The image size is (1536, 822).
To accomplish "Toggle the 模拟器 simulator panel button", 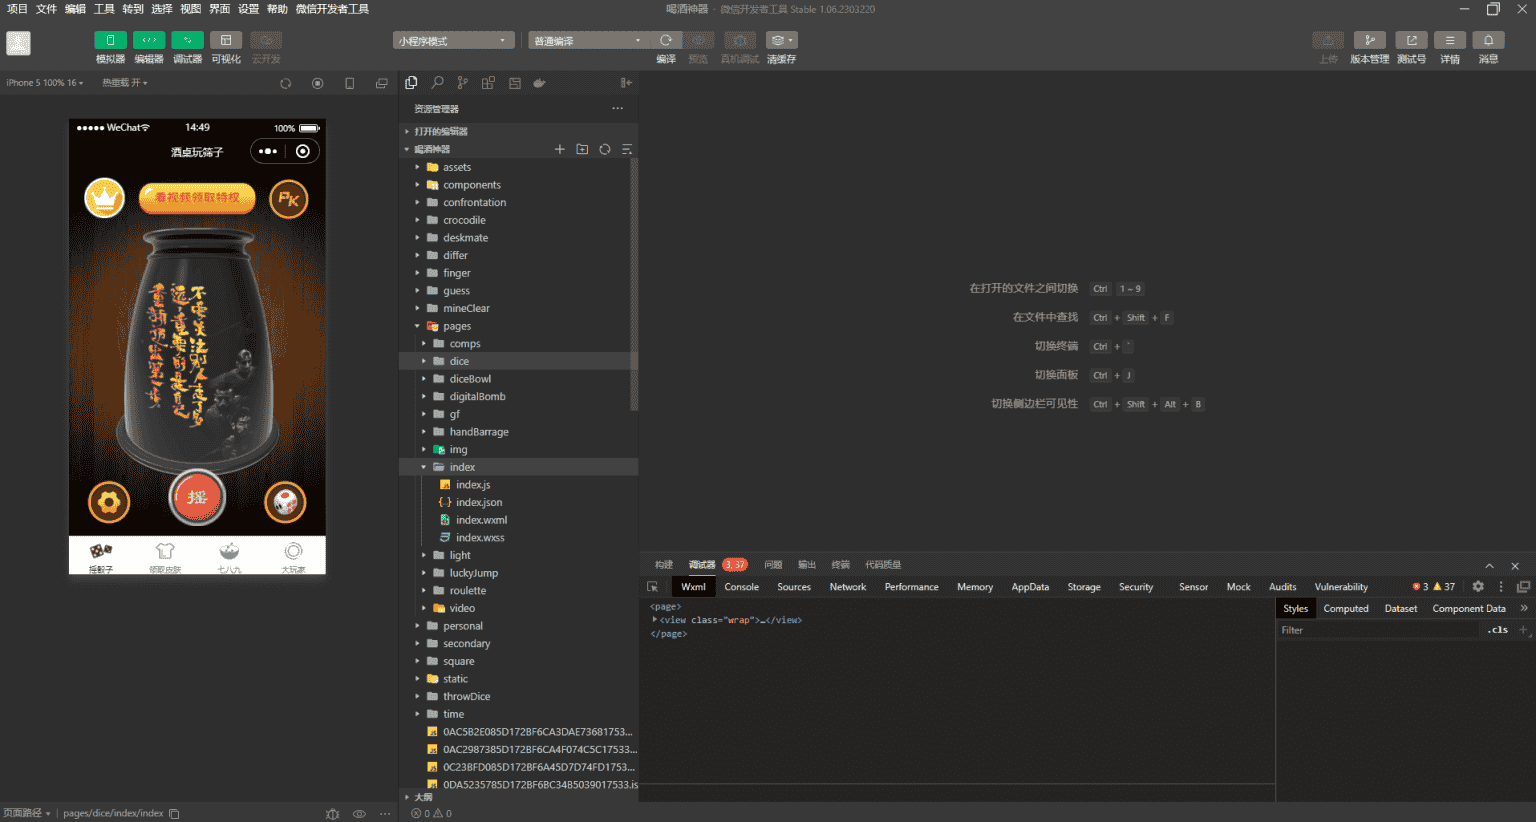I will (x=110, y=41).
